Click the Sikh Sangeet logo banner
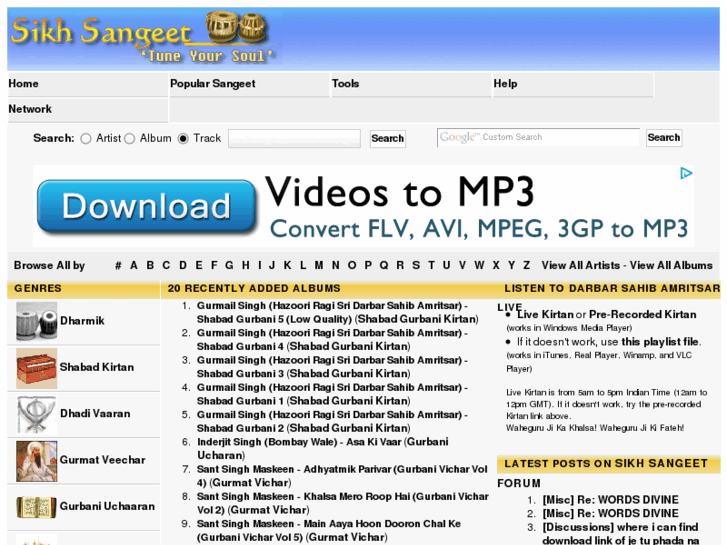Screen dimensions: 727x545 144,39
